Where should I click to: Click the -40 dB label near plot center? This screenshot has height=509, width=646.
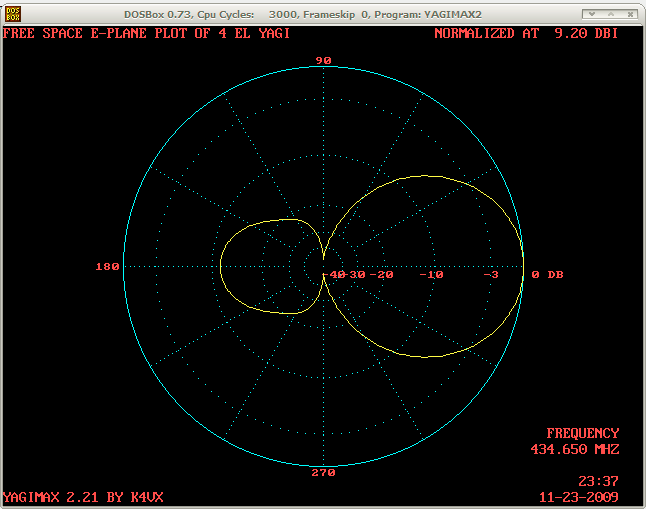337,274
